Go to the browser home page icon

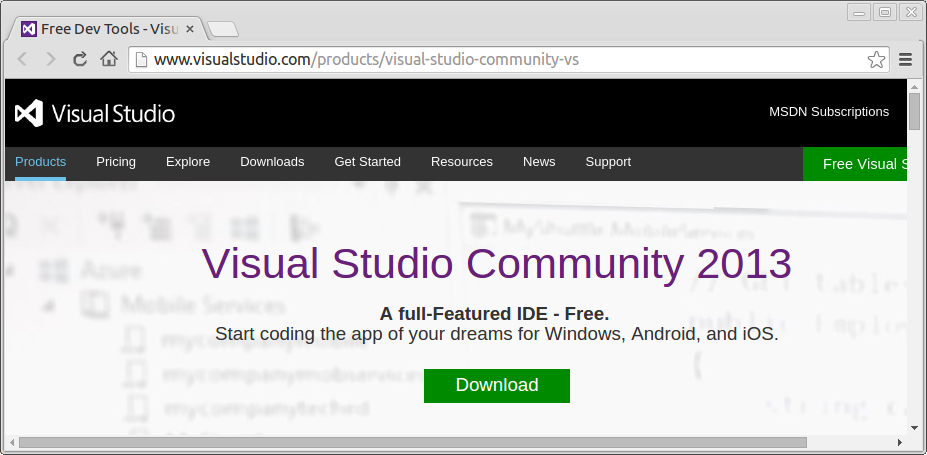click(108, 59)
